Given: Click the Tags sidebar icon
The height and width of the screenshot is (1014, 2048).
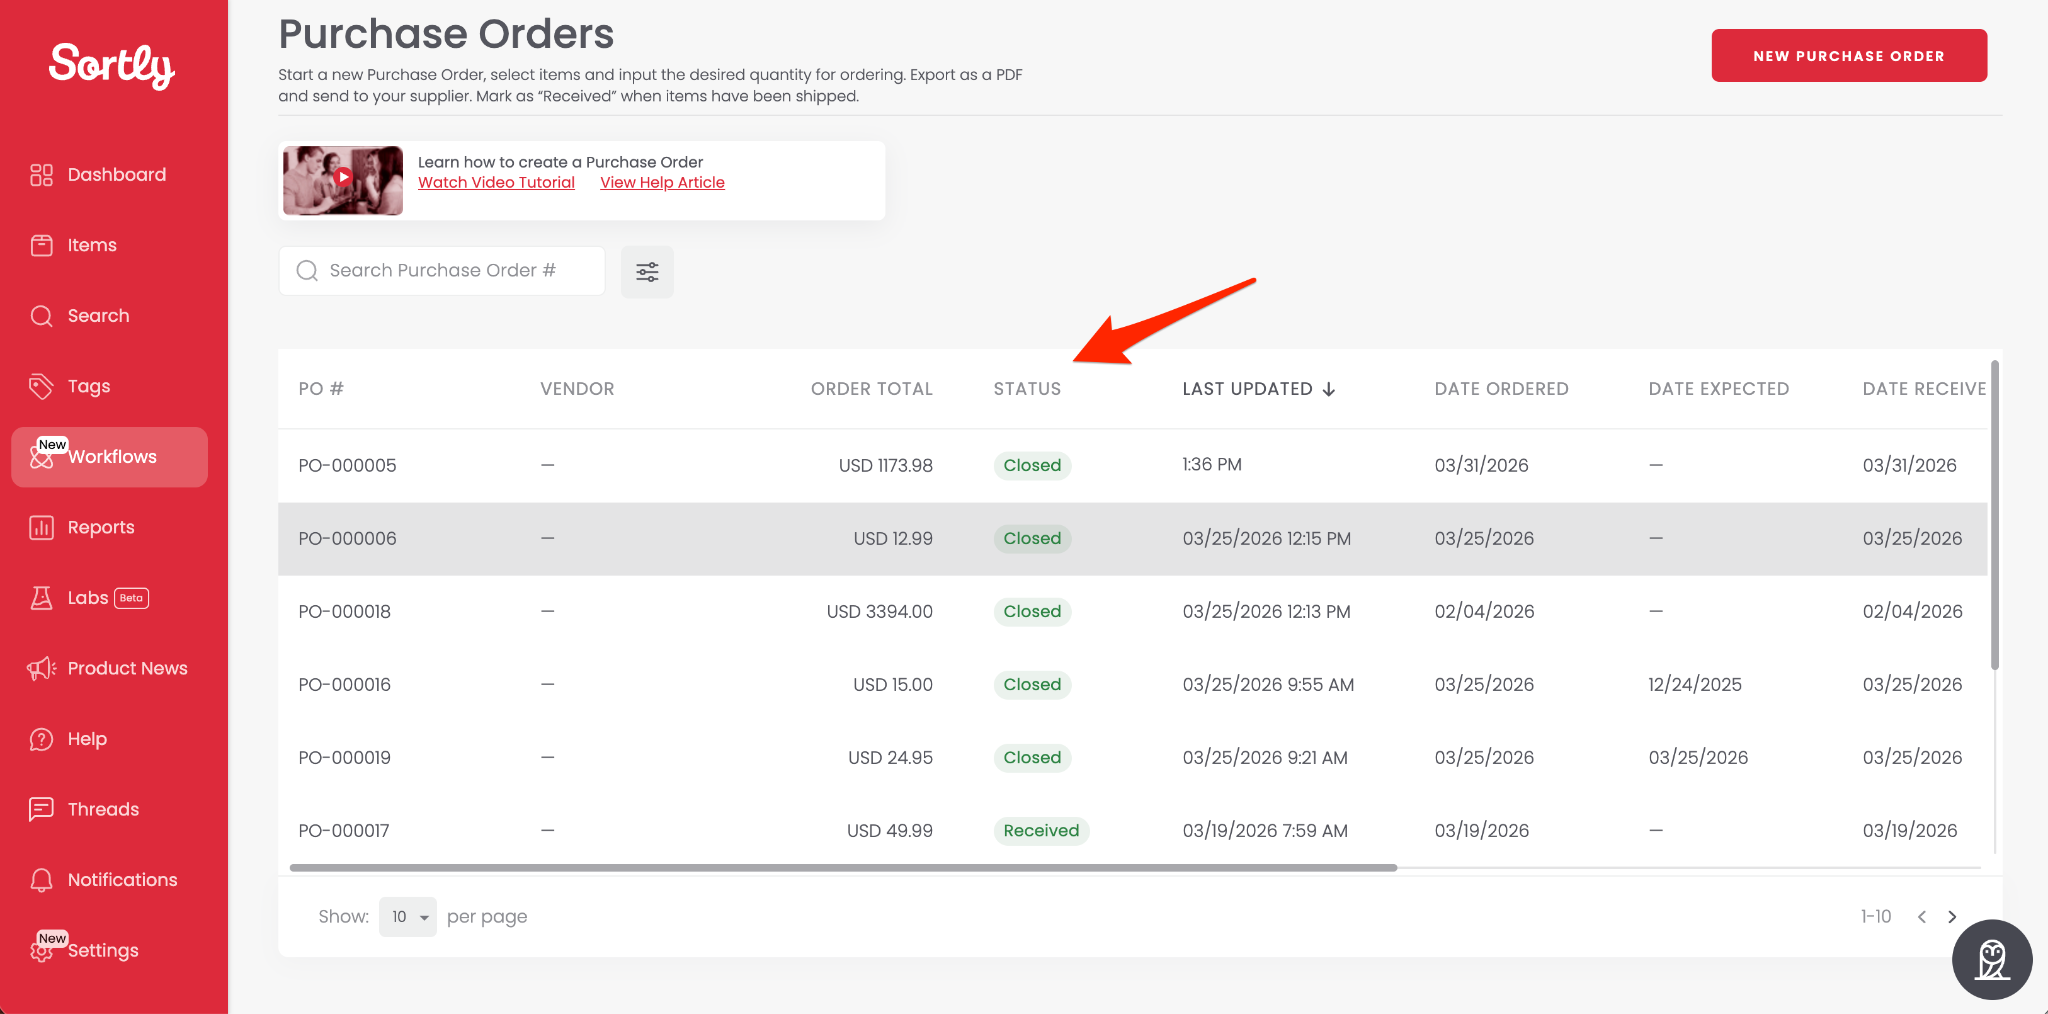Looking at the screenshot, I should click(x=41, y=386).
